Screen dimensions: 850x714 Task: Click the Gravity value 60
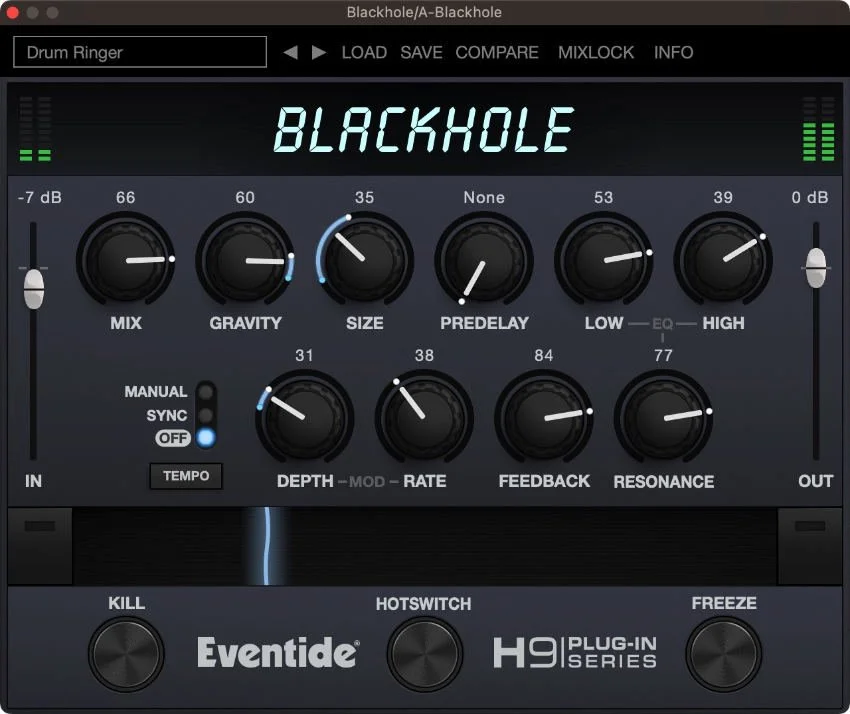tap(245, 197)
